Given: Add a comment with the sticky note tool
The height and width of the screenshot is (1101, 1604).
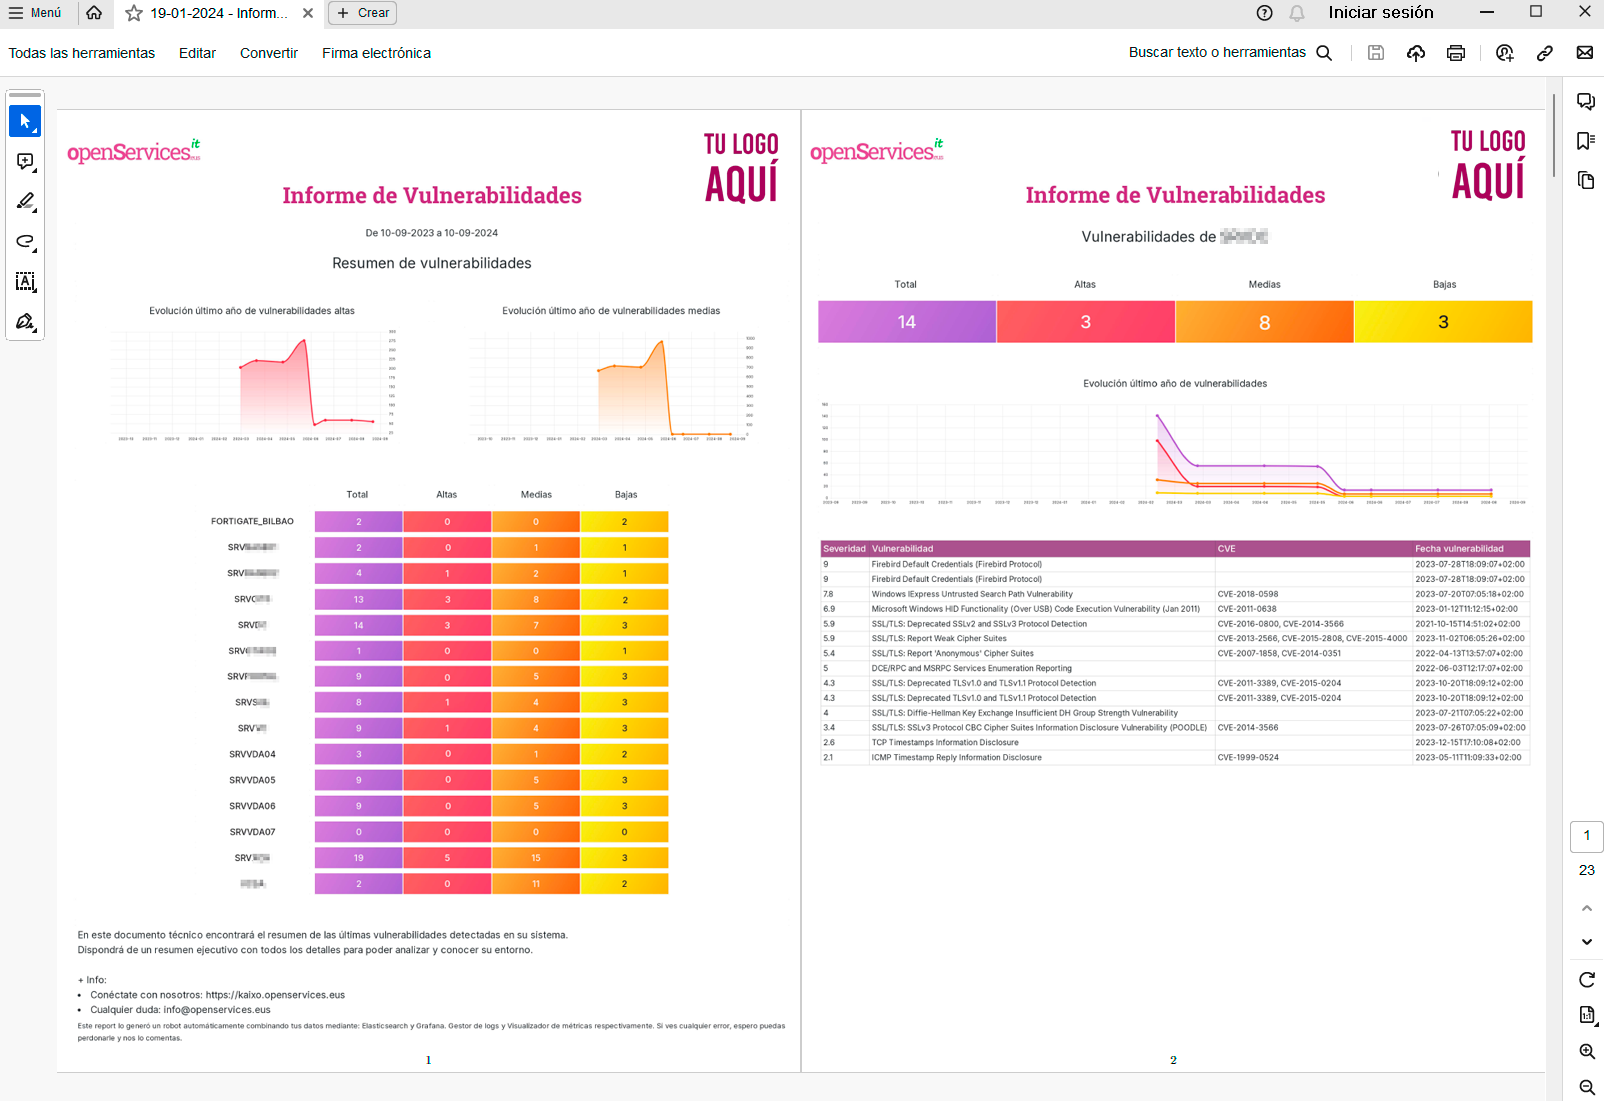Looking at the screenshot, I should tap(25, 161).
